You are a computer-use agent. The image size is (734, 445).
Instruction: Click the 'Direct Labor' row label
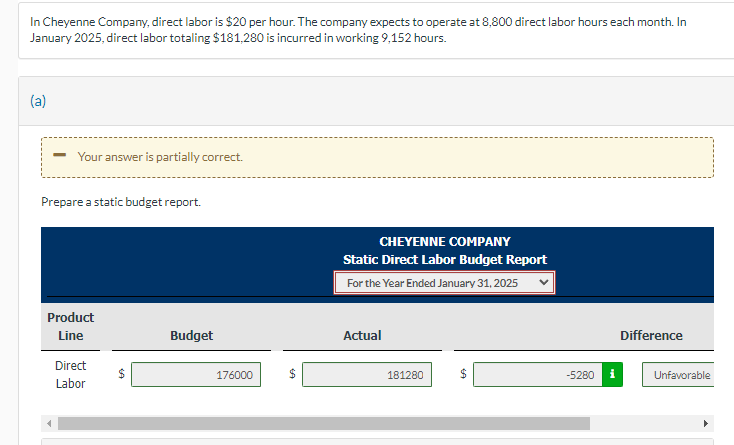pyautogui.click(x=71, y=374)
